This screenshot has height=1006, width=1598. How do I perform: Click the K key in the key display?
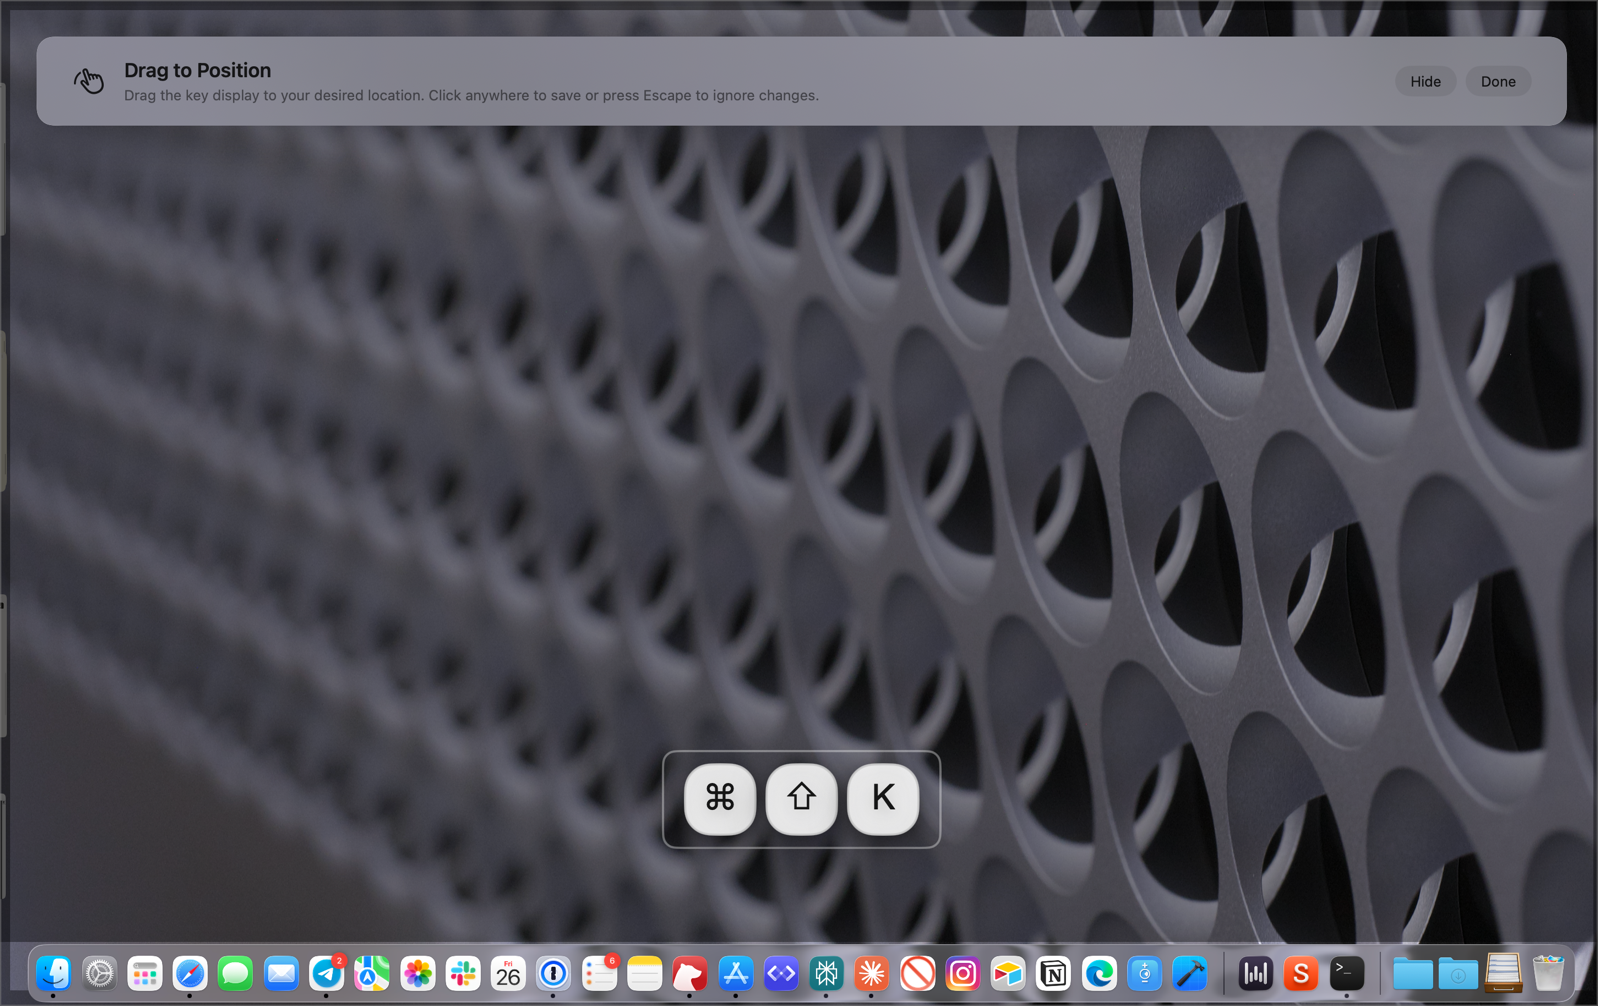tap(883, 799)
